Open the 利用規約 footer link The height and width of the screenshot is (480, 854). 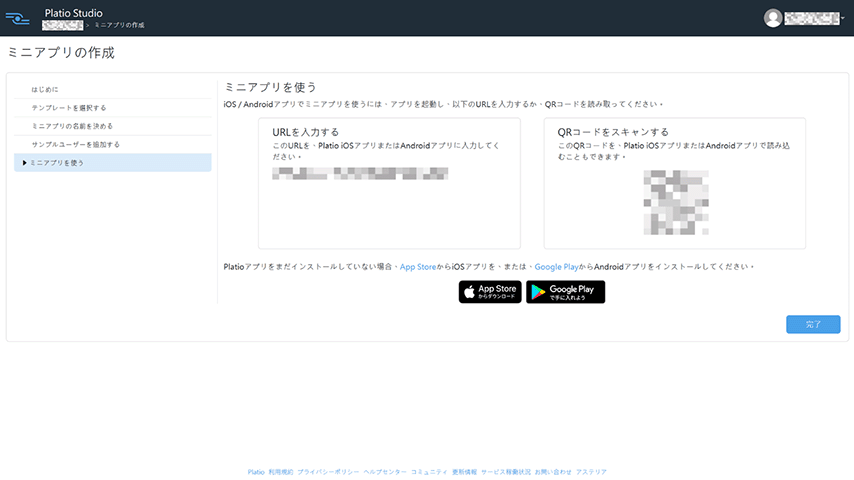280,472
